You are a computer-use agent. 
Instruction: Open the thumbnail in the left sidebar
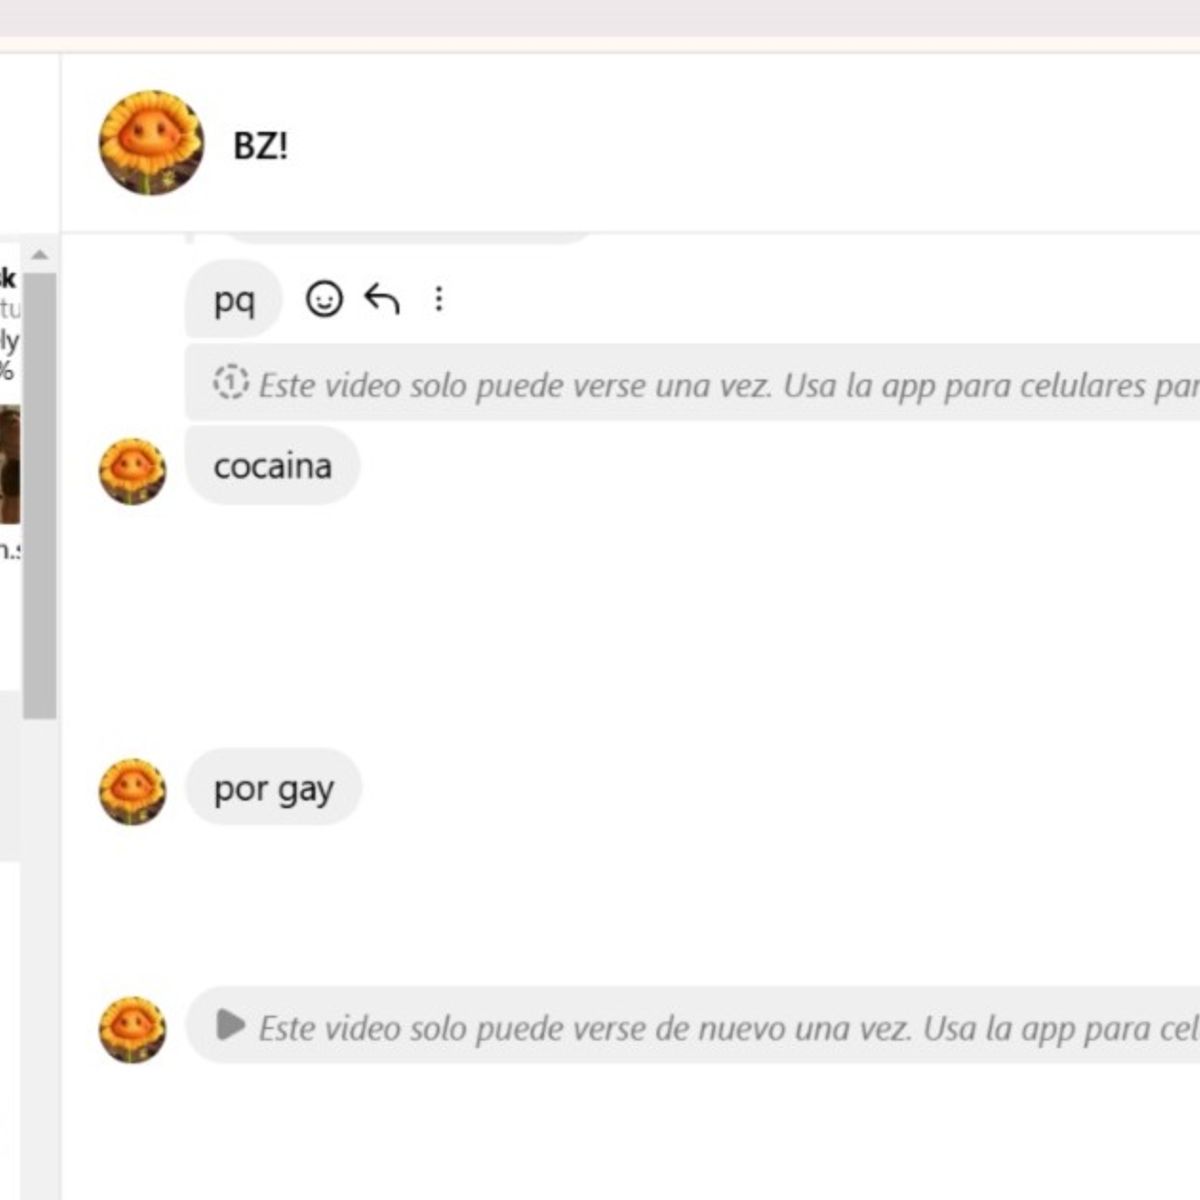10,464
